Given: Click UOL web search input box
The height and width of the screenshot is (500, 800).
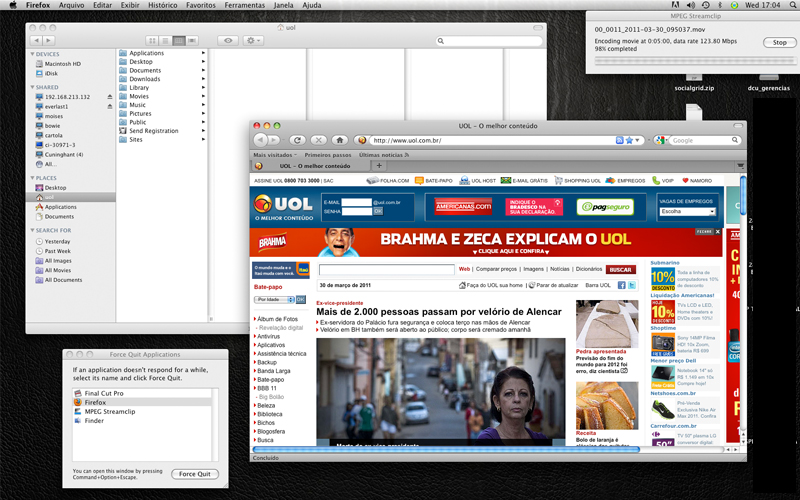Looking at the screenshot, I should coord(387,269).
